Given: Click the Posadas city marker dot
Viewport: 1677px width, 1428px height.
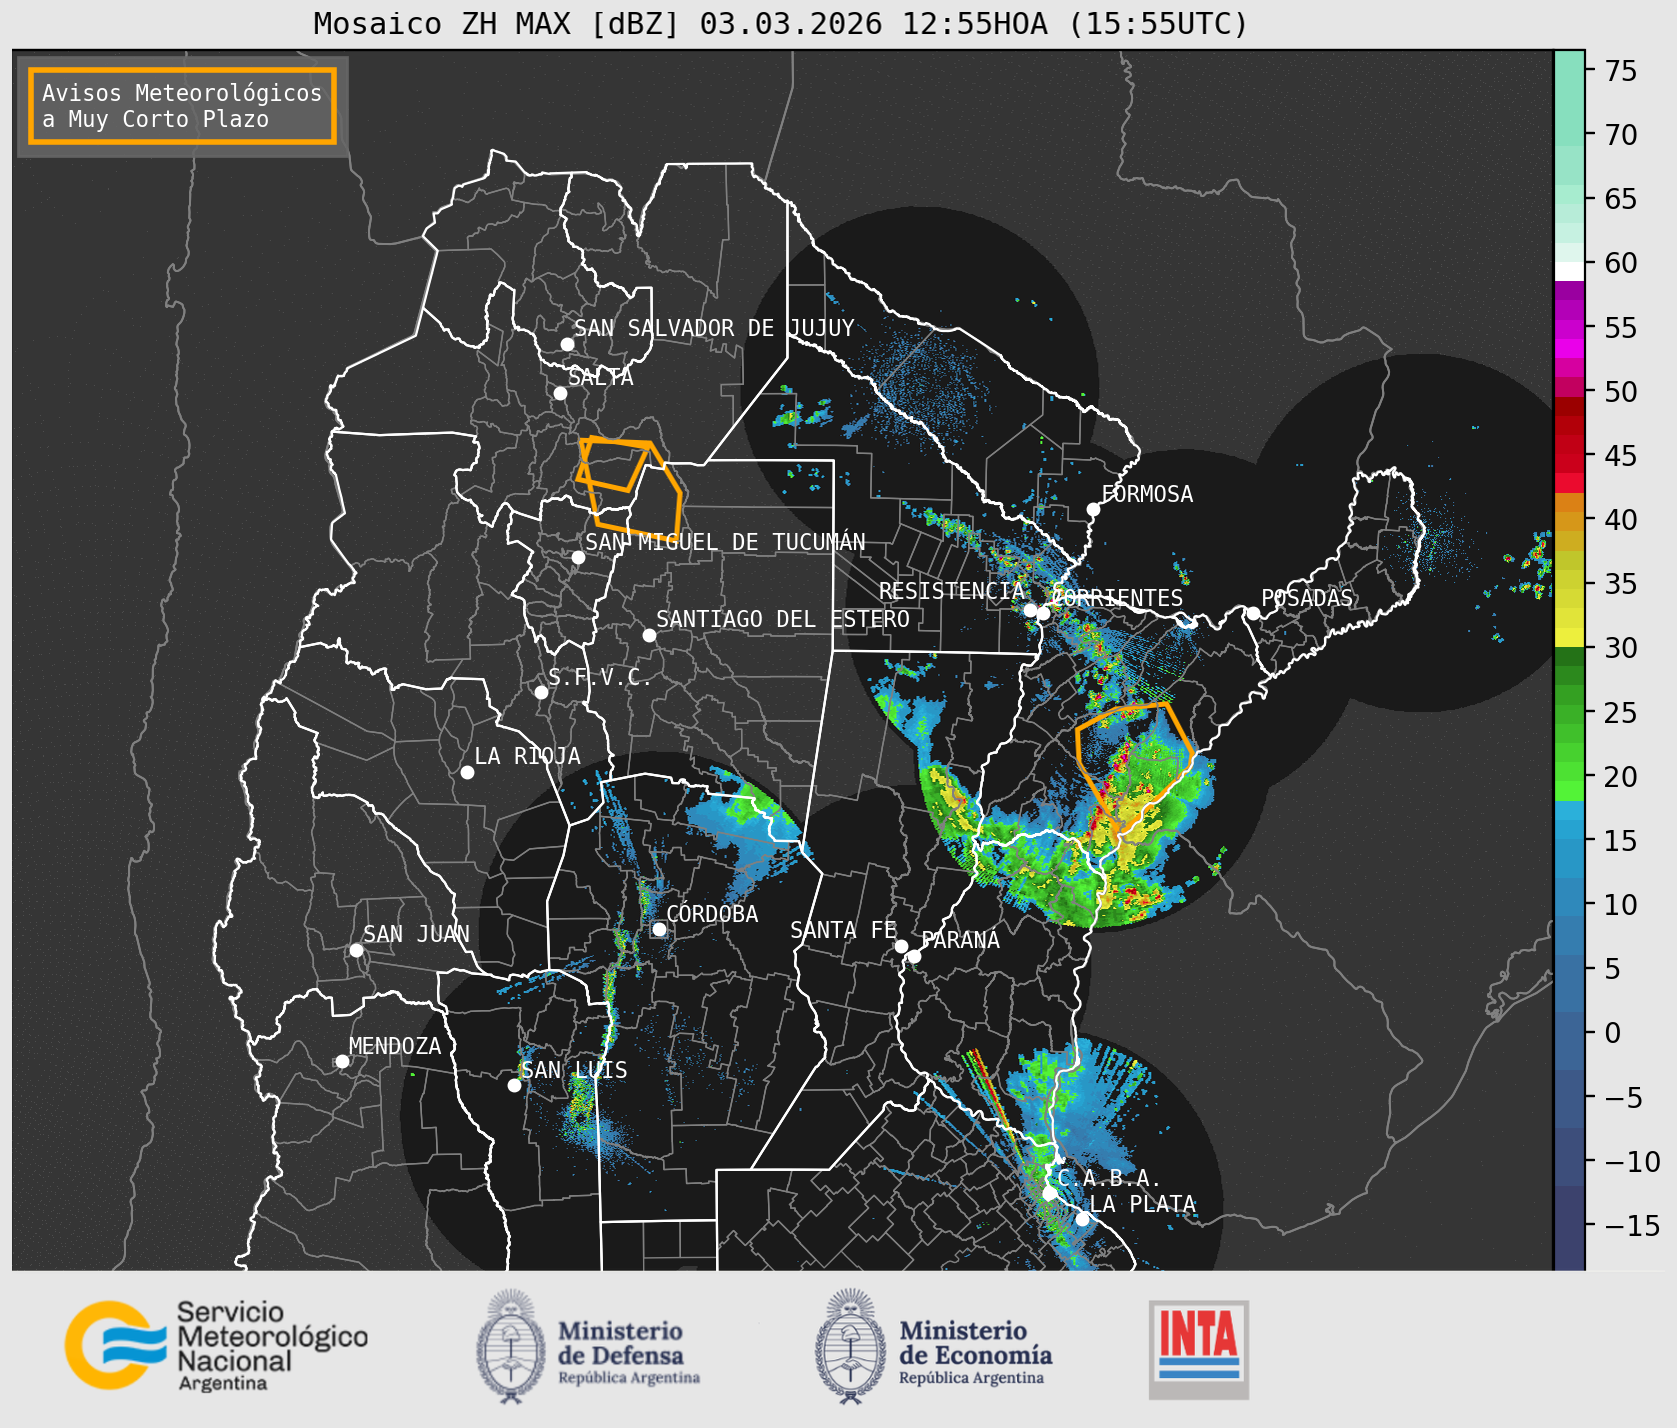Looking at the screenshot, I should 1253,613.
